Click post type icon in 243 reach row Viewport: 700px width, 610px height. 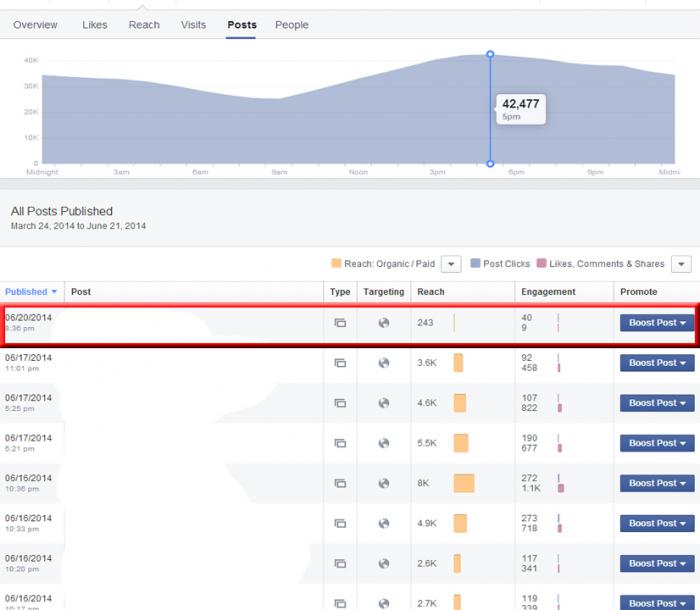[340, 322]
